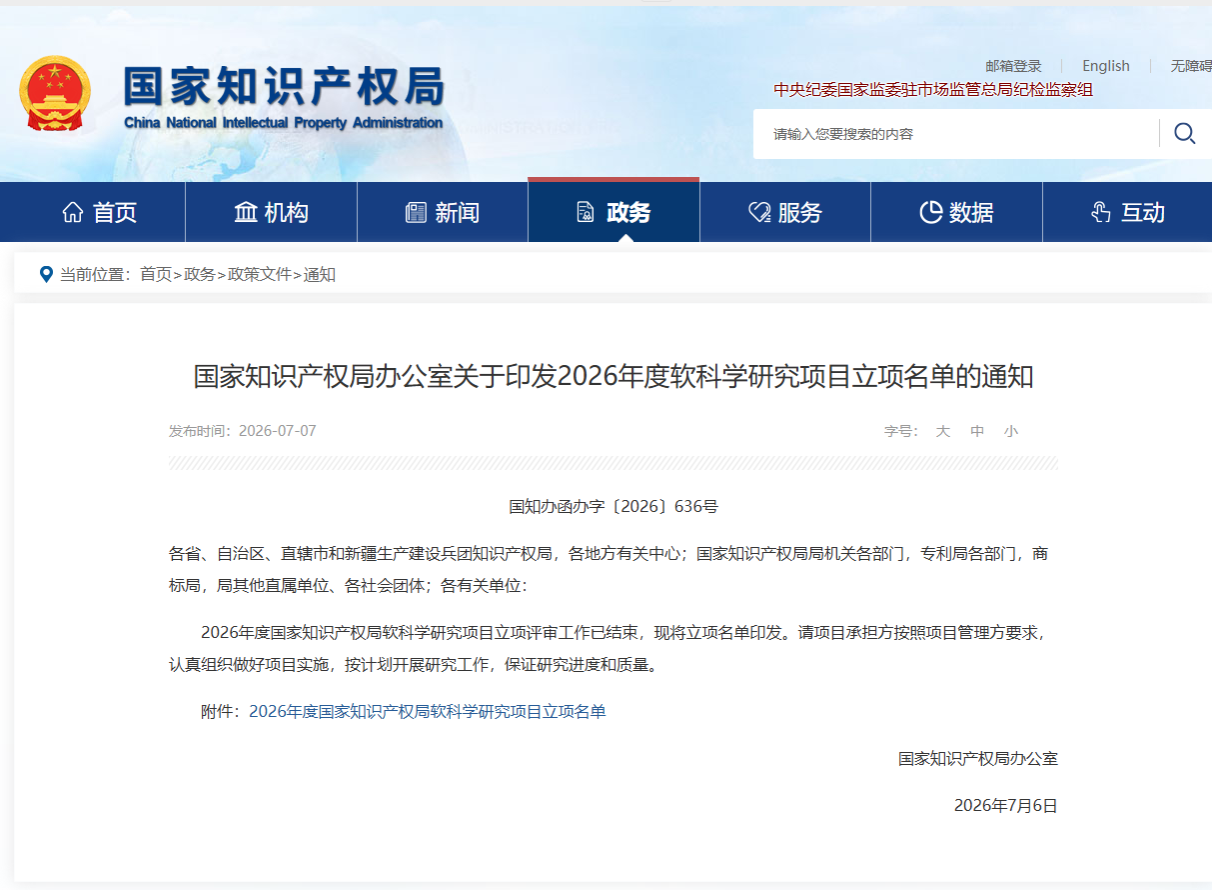Click the pie chart icon beside 数据

[x=931, y=212]
